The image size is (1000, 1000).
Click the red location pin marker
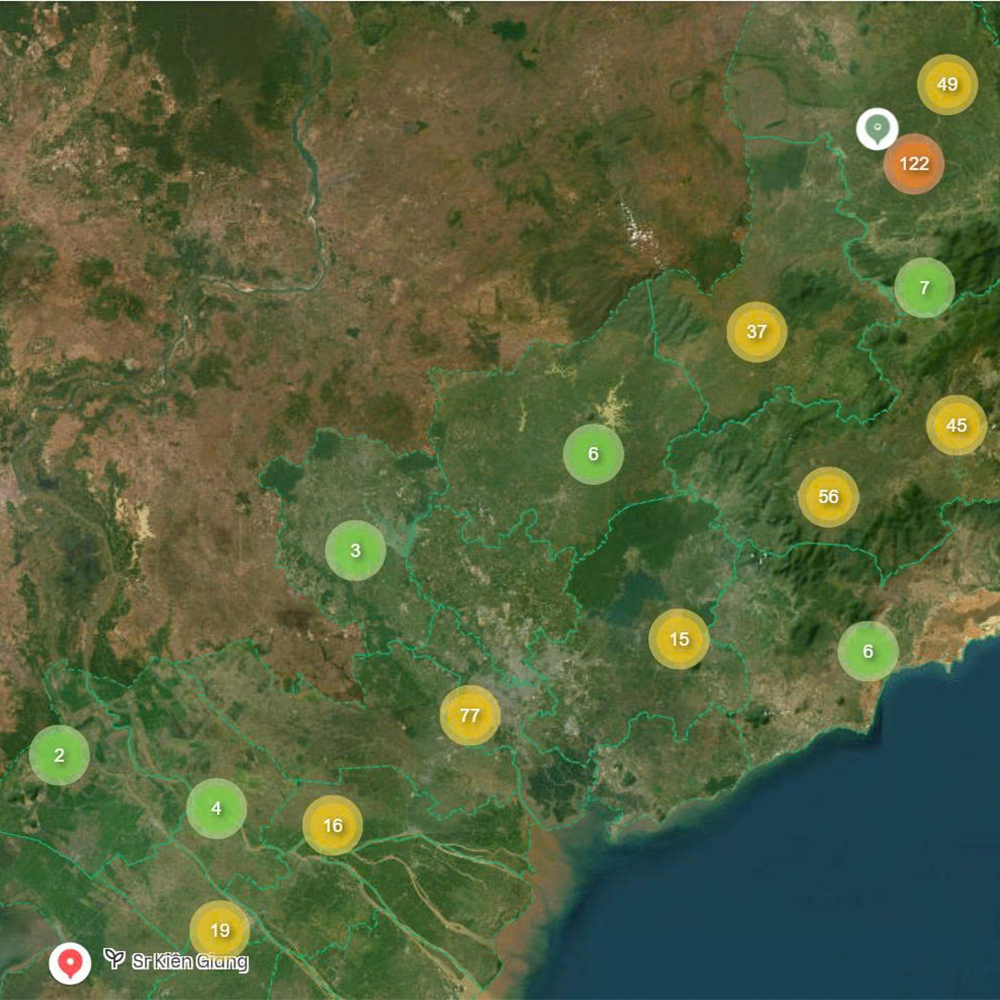click(70, 963)
